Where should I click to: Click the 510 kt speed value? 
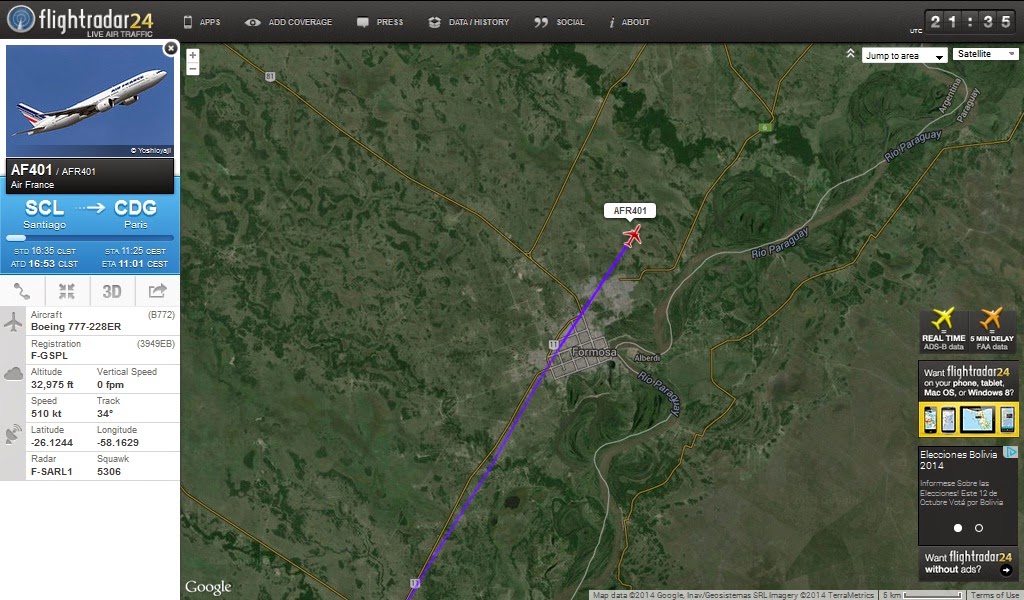46,413
